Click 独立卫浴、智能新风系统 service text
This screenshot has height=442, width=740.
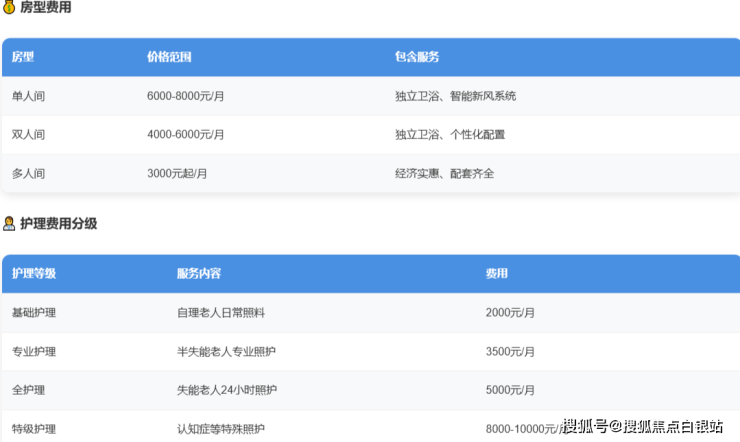coord(455,96)
